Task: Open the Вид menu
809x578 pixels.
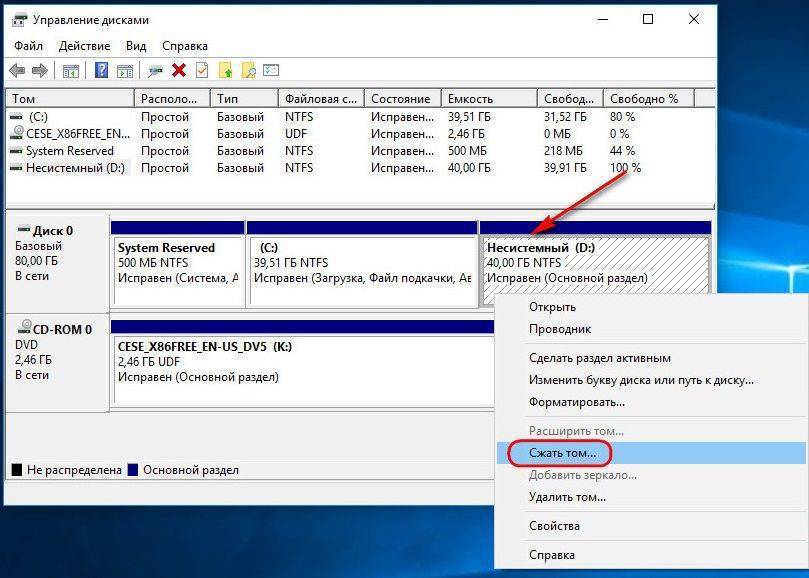Action: 136,46
